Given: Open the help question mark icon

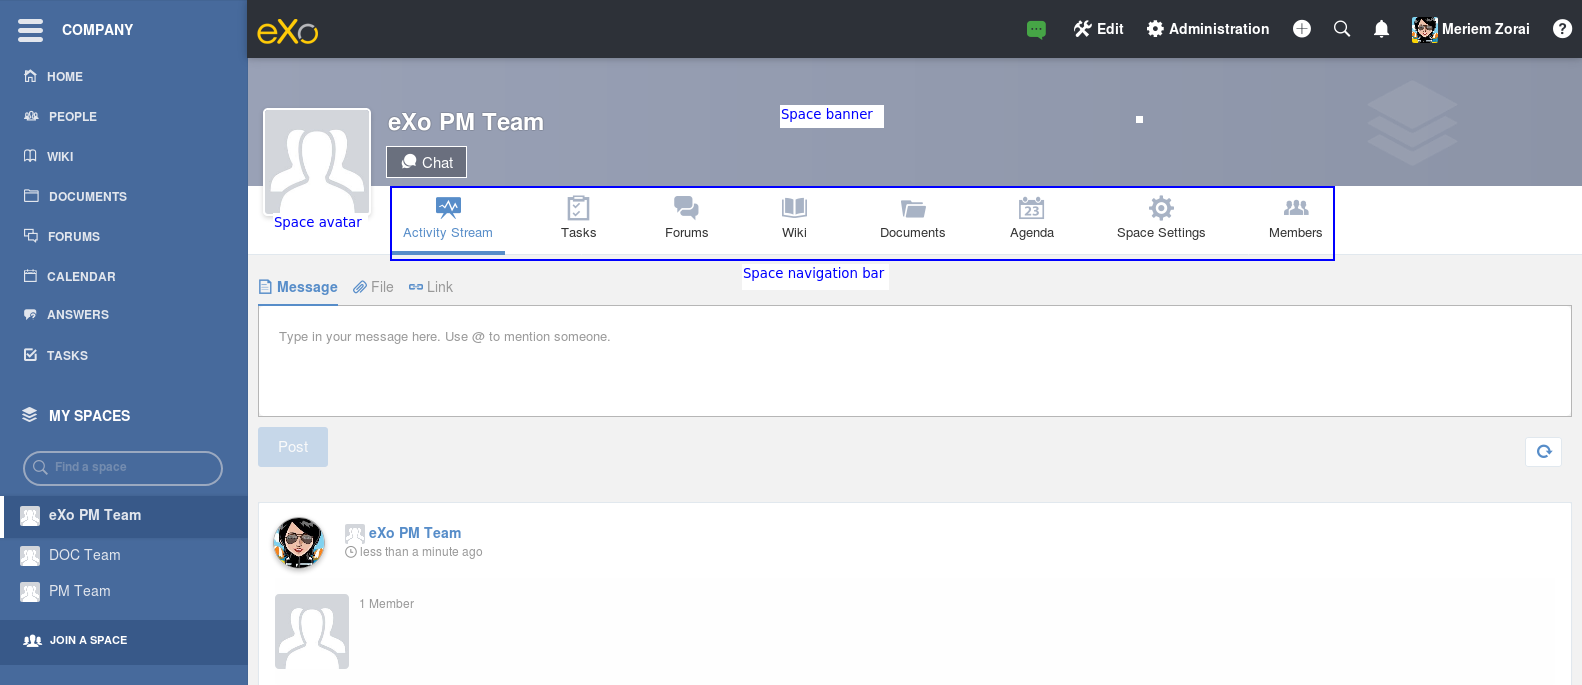Looking at the screenshot, I should (1562, 29).
